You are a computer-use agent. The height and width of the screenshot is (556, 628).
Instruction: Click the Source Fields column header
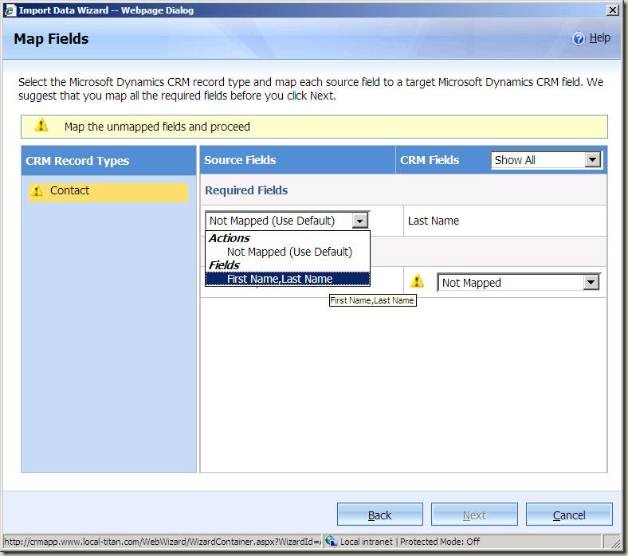coord(240,160)
